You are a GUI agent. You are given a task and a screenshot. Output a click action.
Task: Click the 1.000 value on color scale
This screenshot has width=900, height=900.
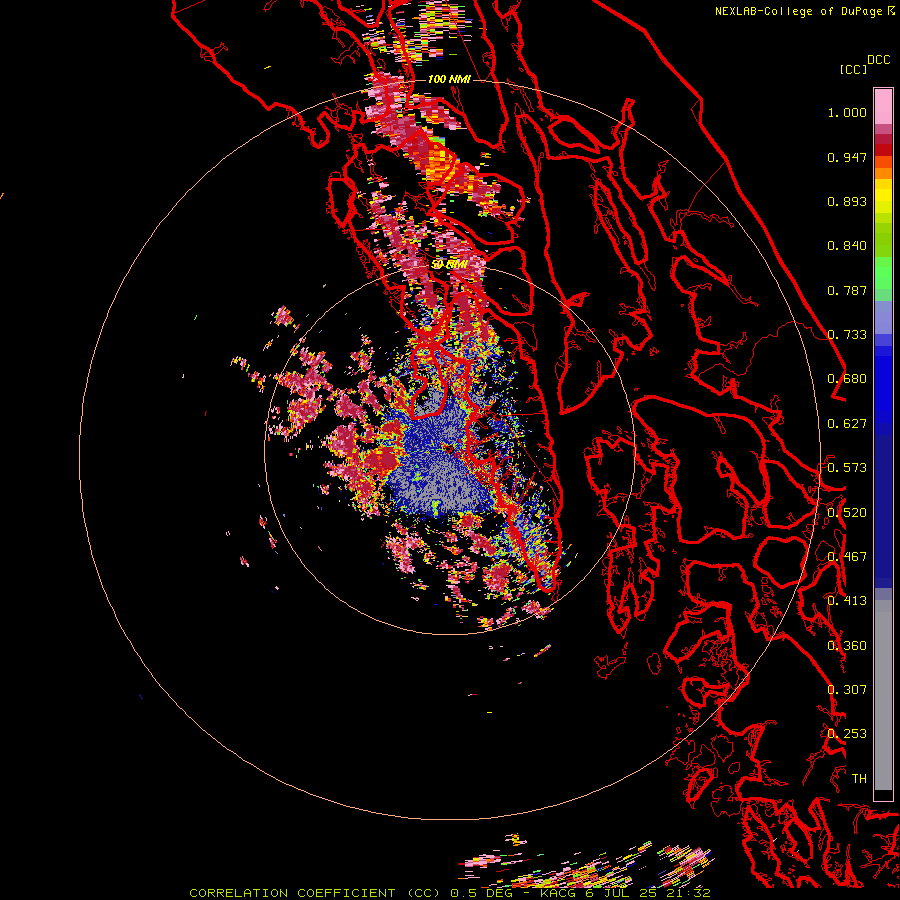(x=847, y=112)
